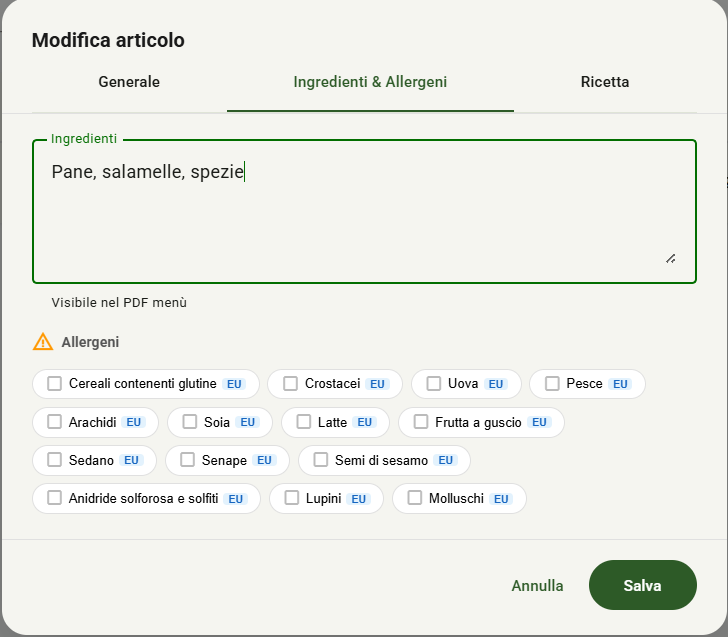728x637 pixels.
Task: Select the Ingredienti & Allergeni tab
Action: [x=370, y=82]
